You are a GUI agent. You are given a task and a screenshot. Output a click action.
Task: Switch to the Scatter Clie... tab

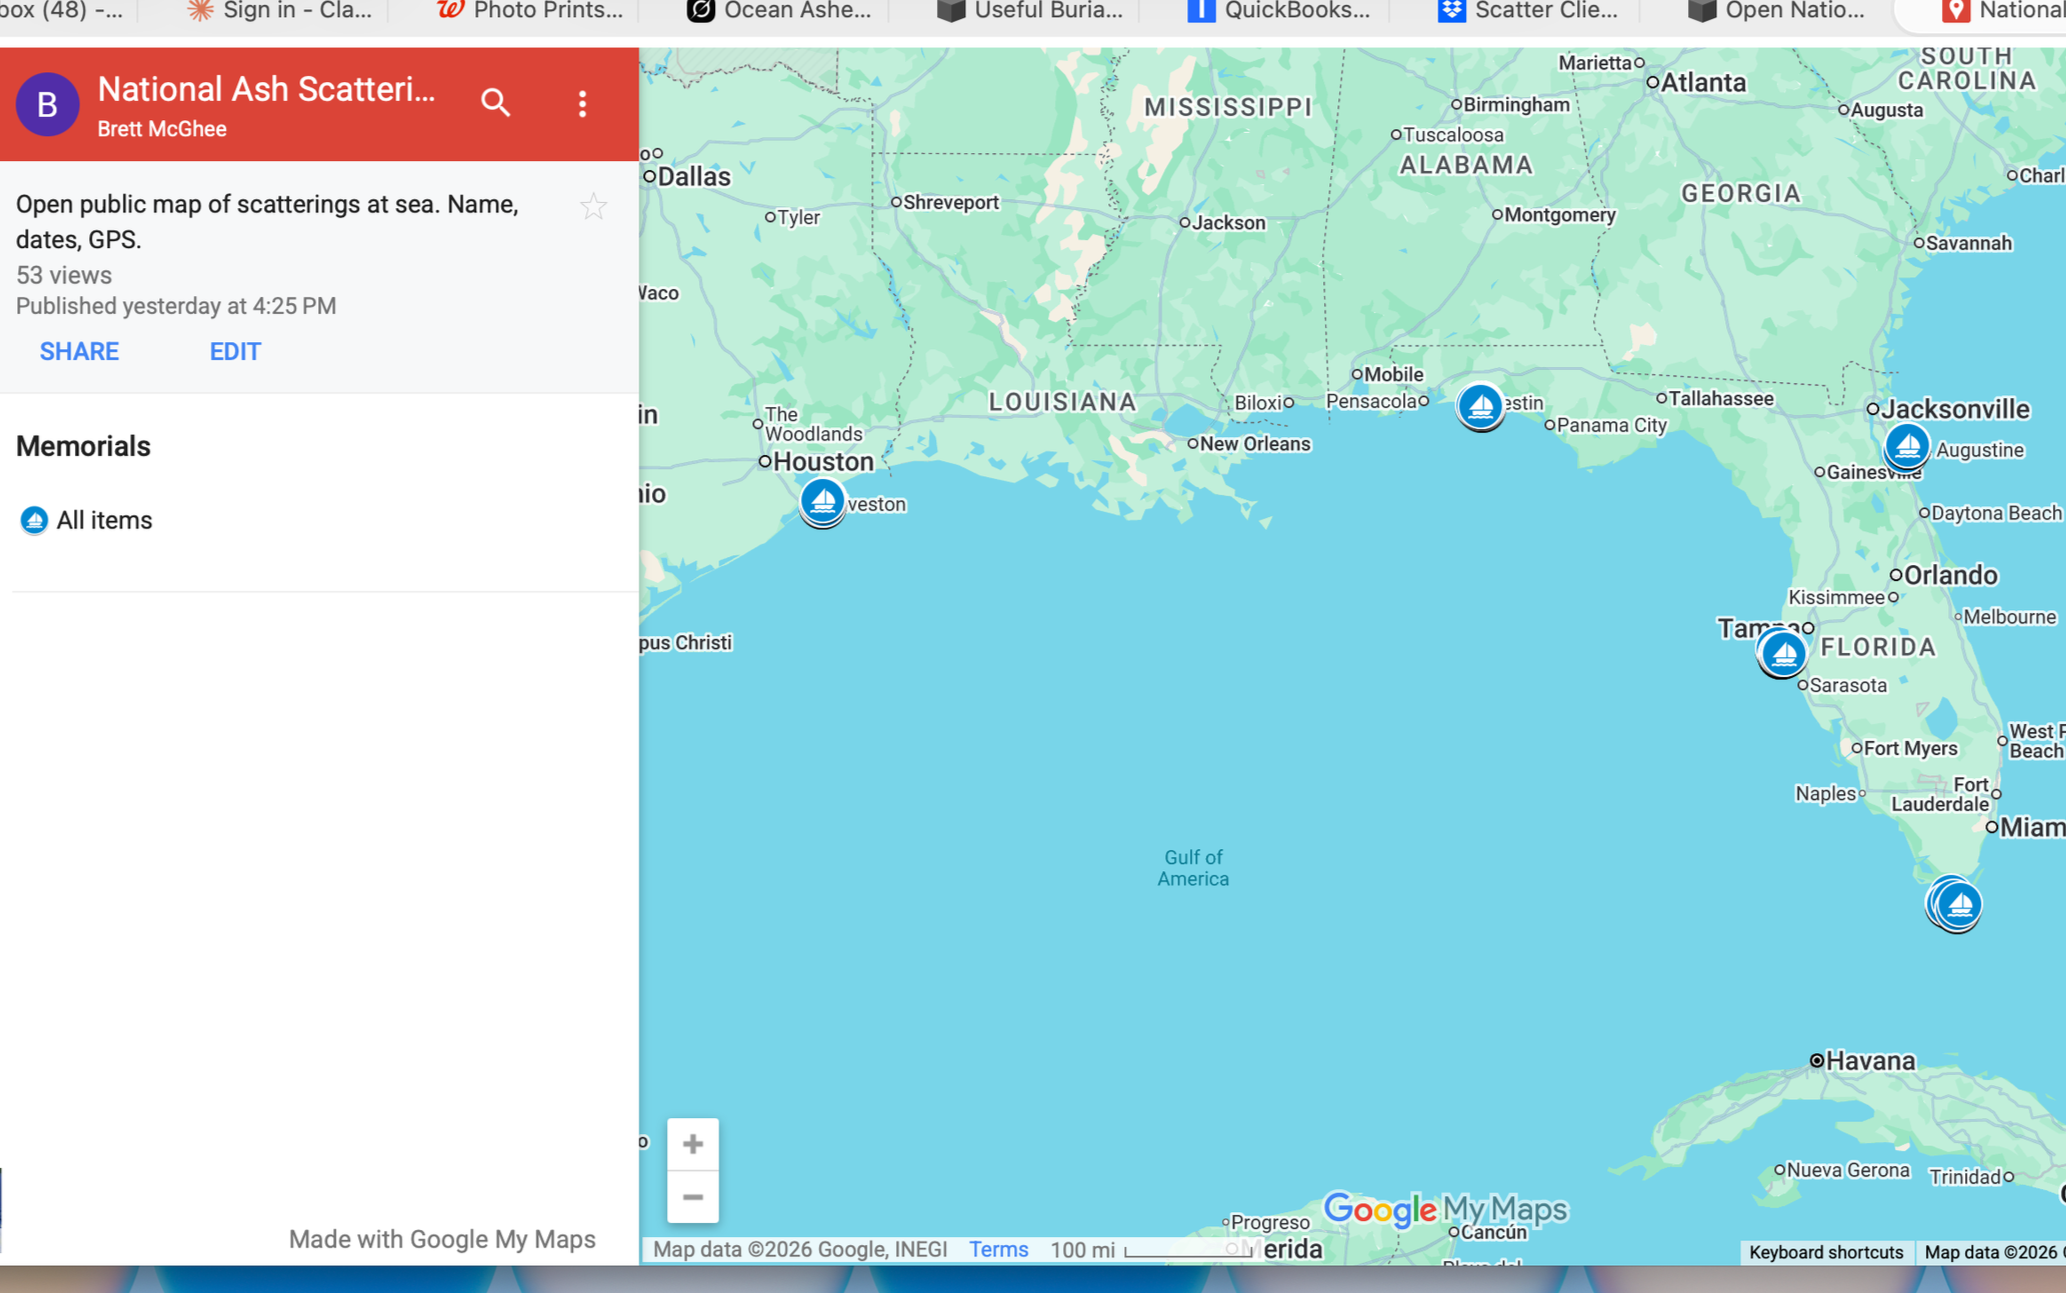pos(1528,11)
